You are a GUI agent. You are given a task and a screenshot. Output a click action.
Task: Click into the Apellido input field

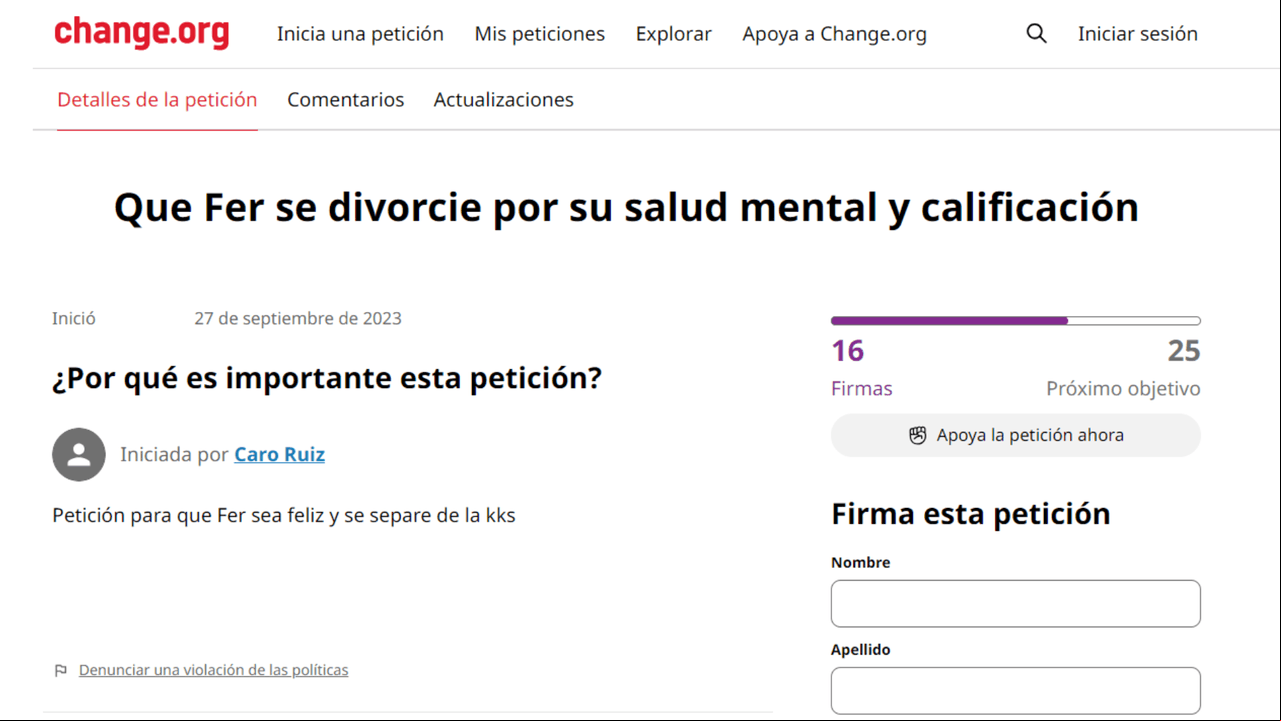click(x=1015, y=691)
